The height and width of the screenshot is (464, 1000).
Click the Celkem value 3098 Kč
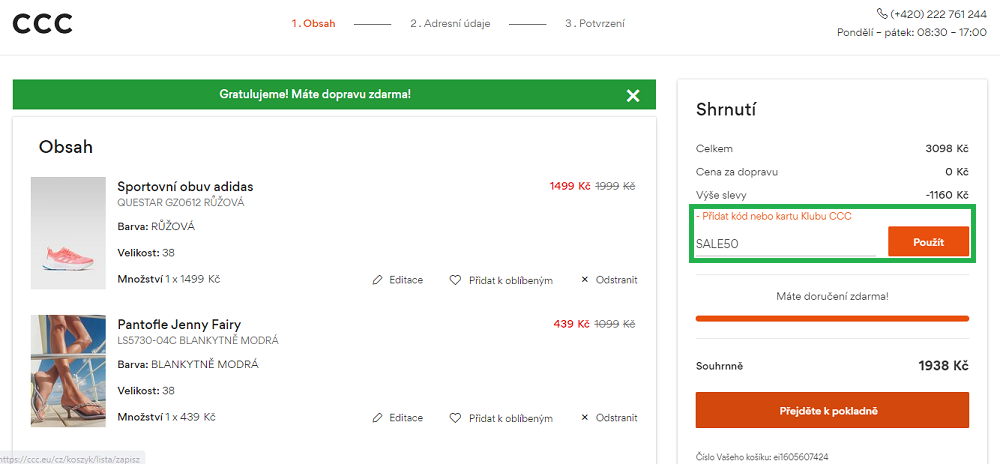[947, 149]
